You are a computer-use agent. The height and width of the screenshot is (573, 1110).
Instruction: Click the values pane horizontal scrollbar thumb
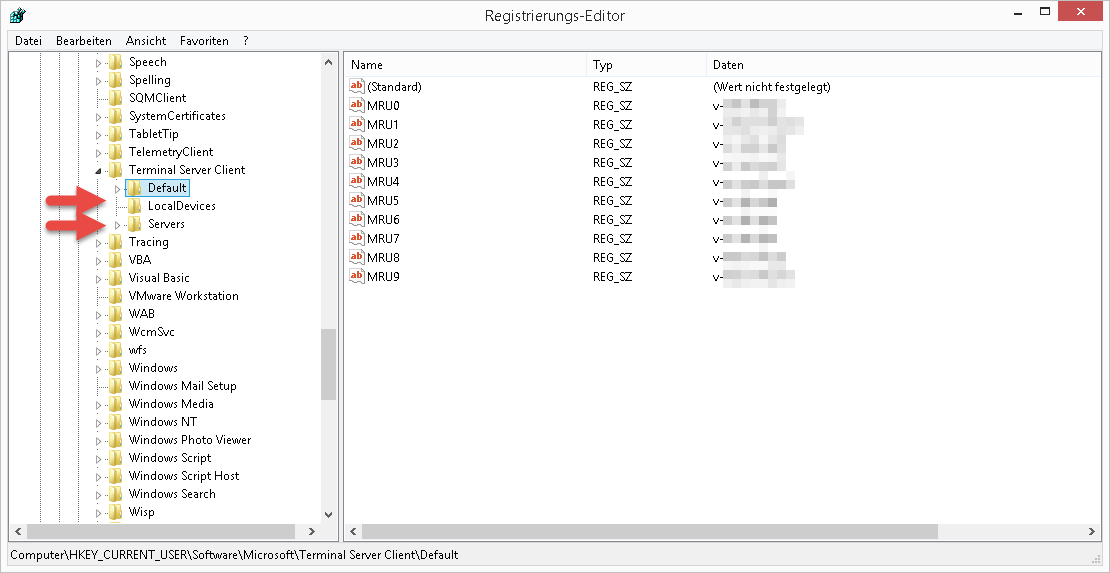point(649,531)
